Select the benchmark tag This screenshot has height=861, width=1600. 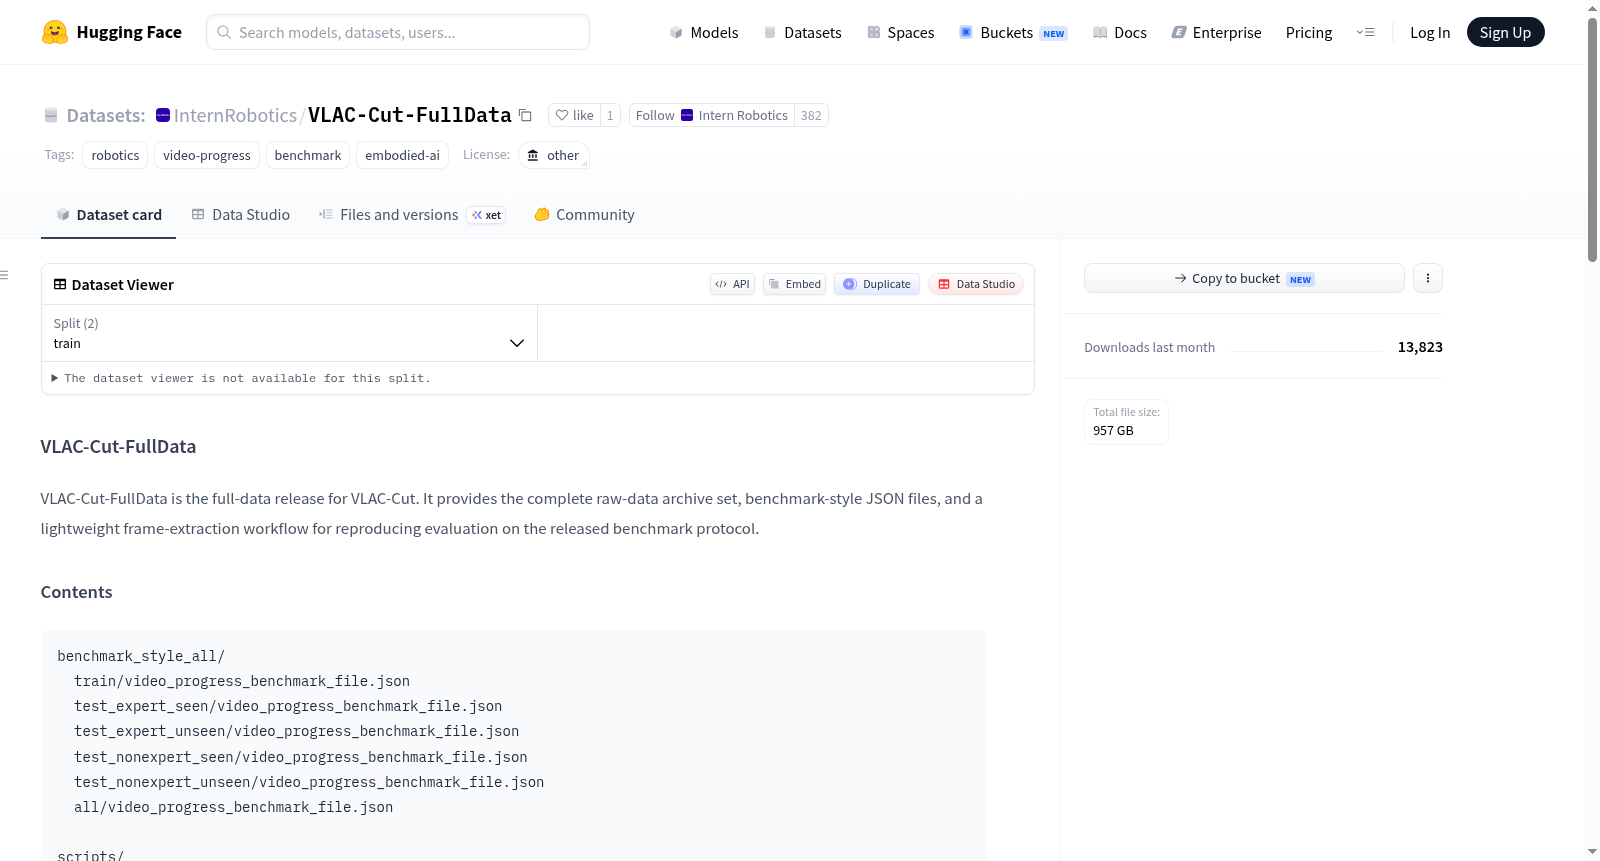click(308, 155)
